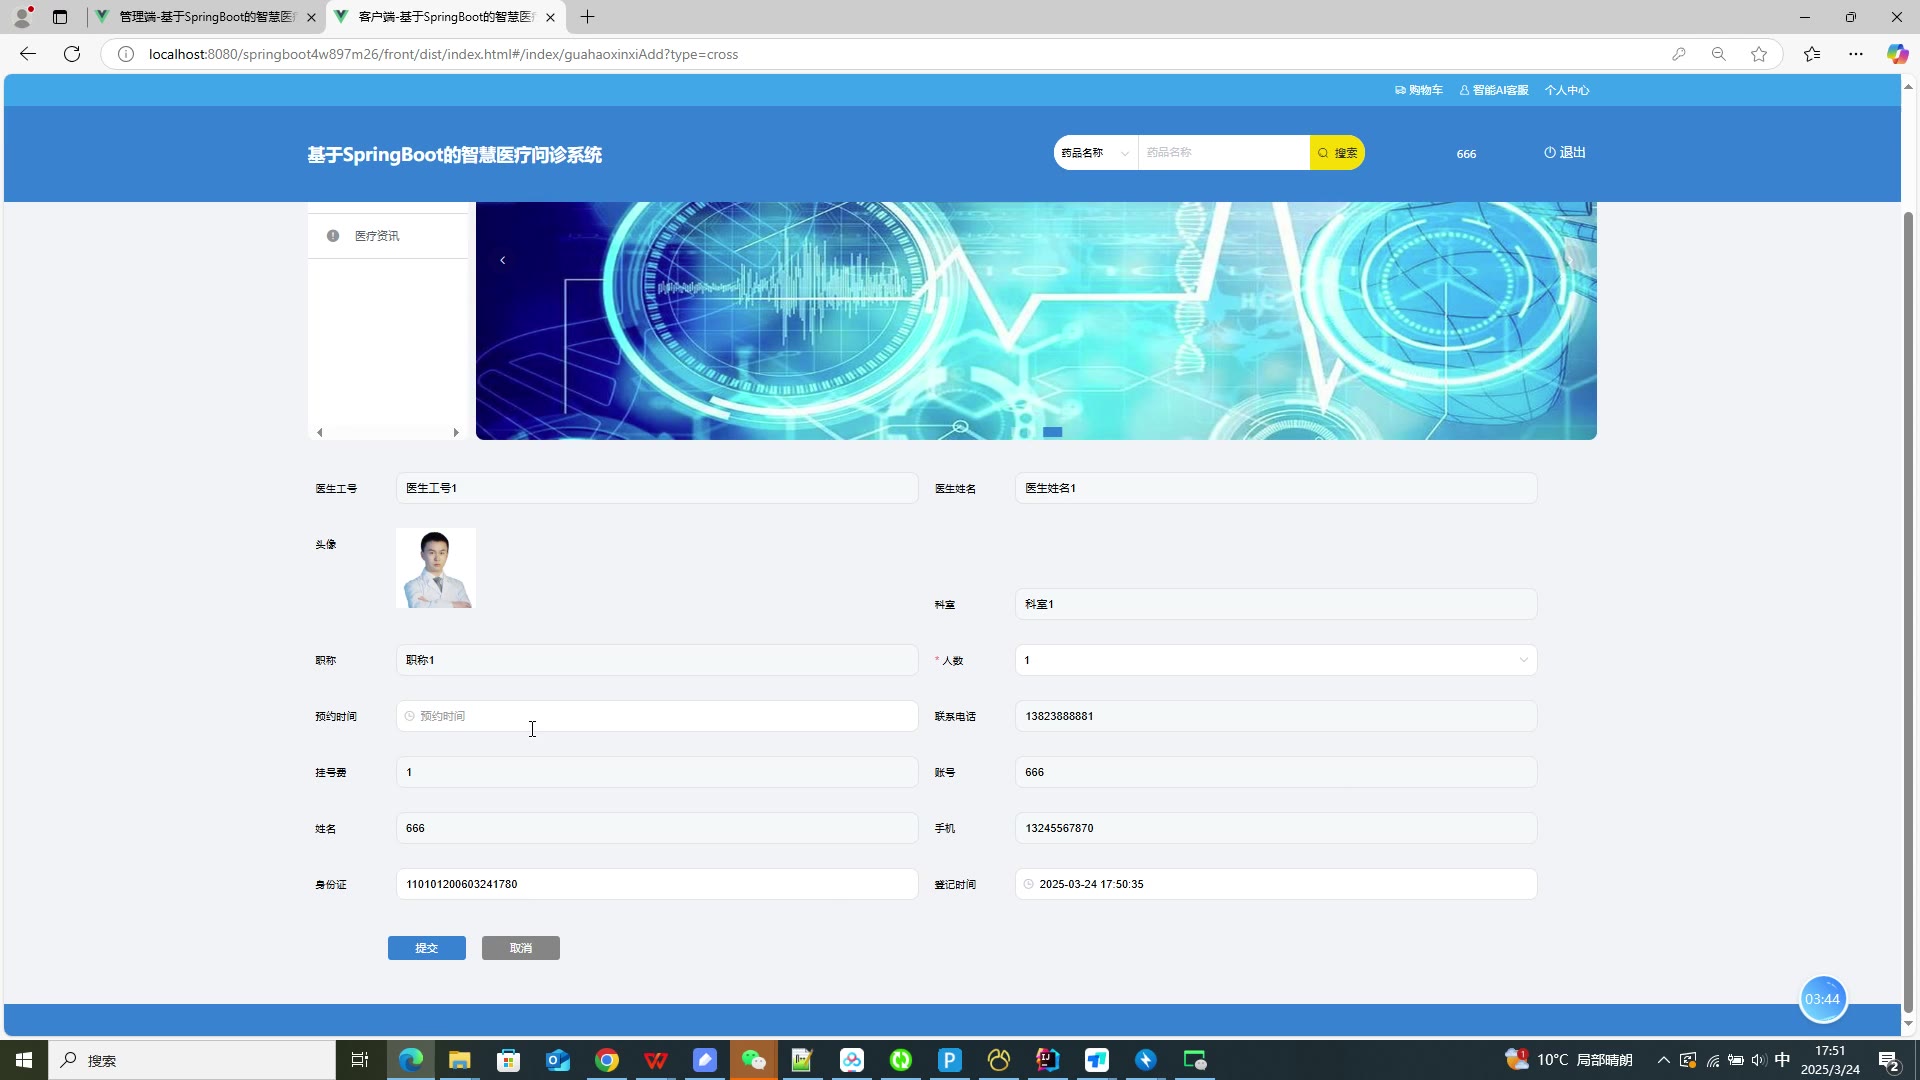Image resolution: width=1920 pixels, height=1080 pixels.
Task: Open the 个人中心 (personal center) menu item
Action: point(1567,90)
